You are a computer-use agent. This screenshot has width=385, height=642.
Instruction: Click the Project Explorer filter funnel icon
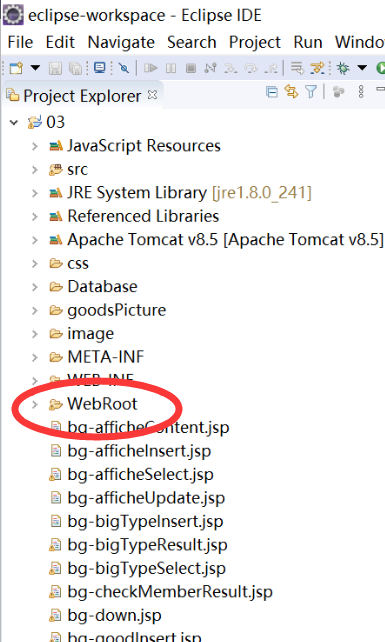pyautogui.click(x=311, y=92)
